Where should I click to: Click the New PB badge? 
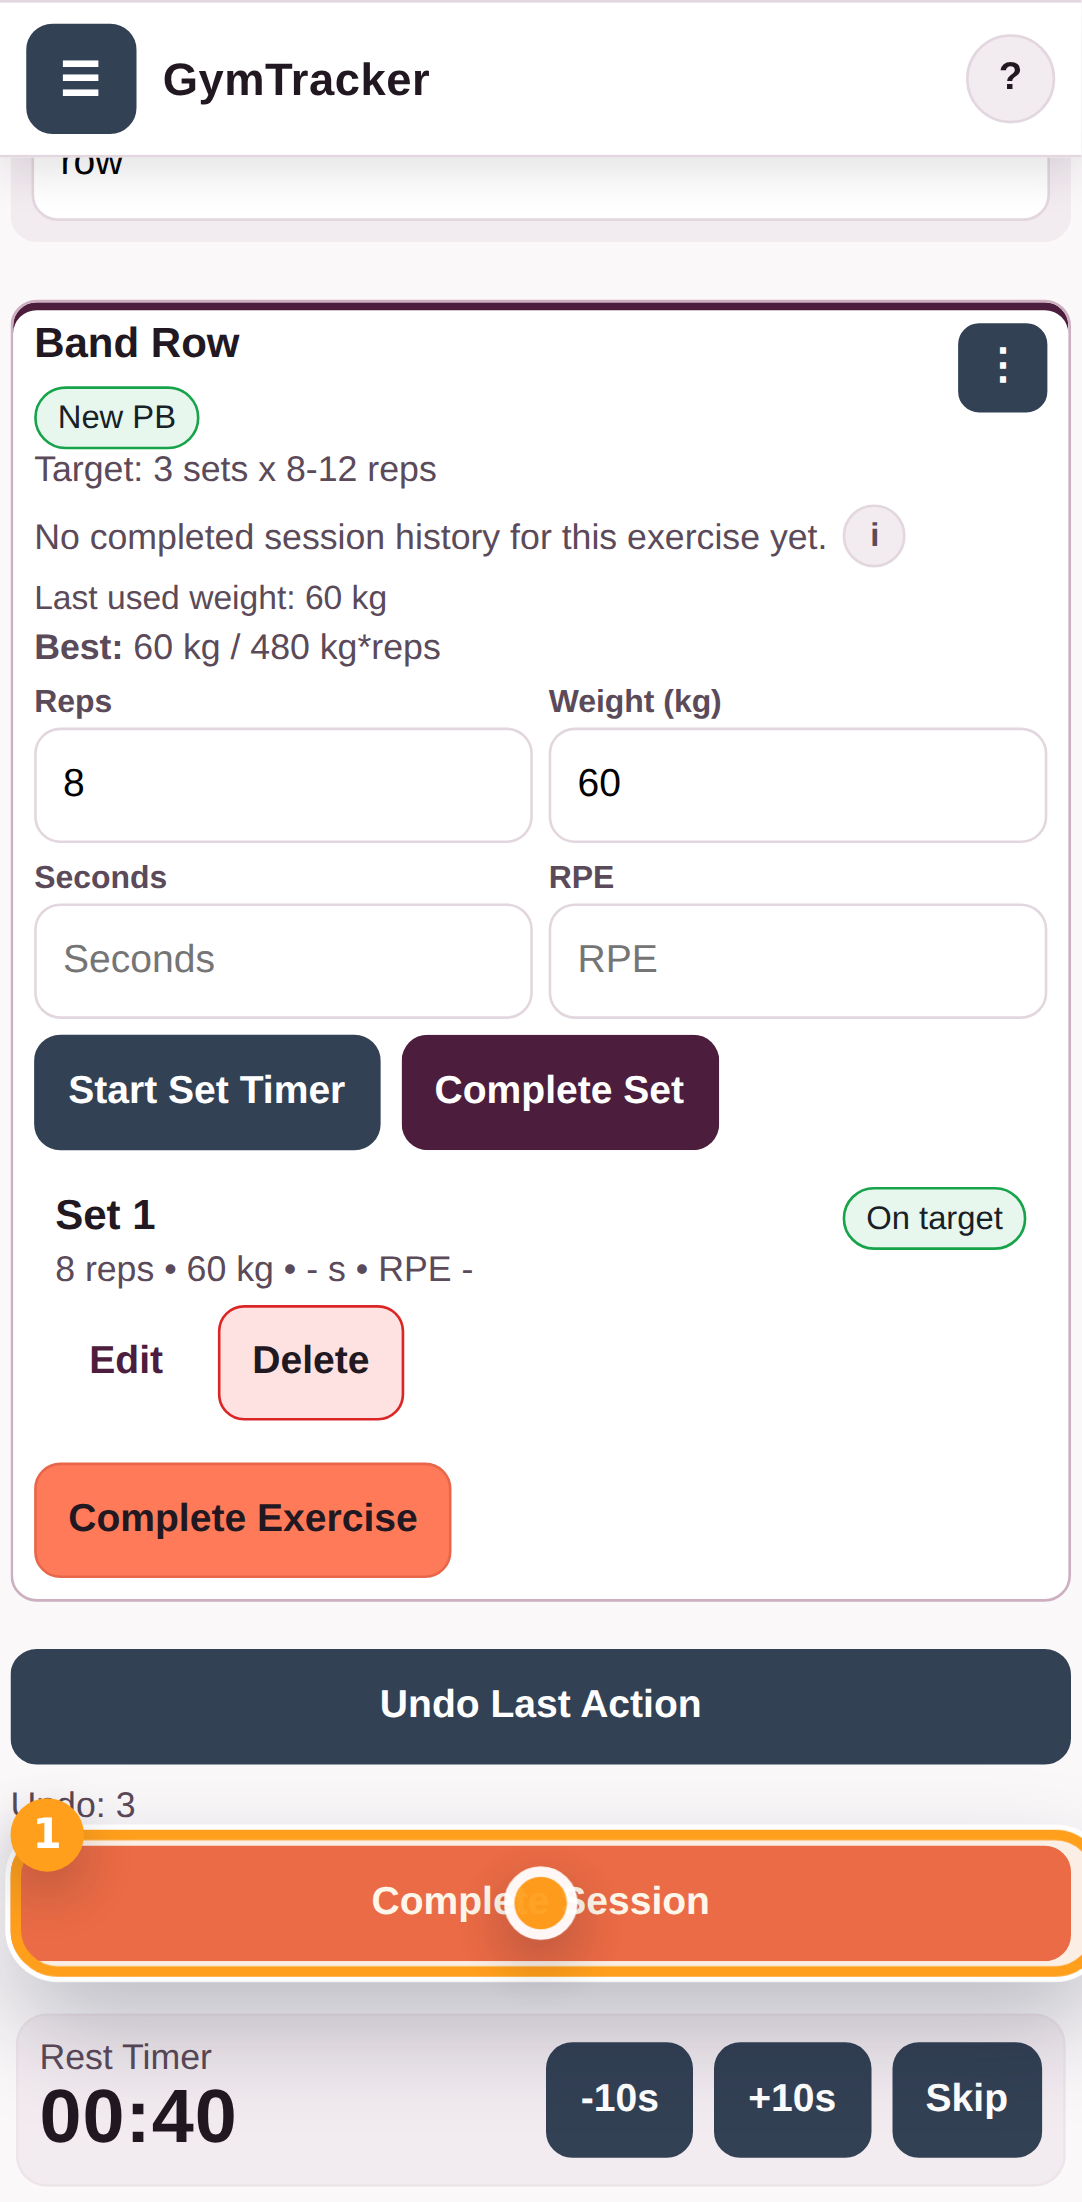point(116,417)
